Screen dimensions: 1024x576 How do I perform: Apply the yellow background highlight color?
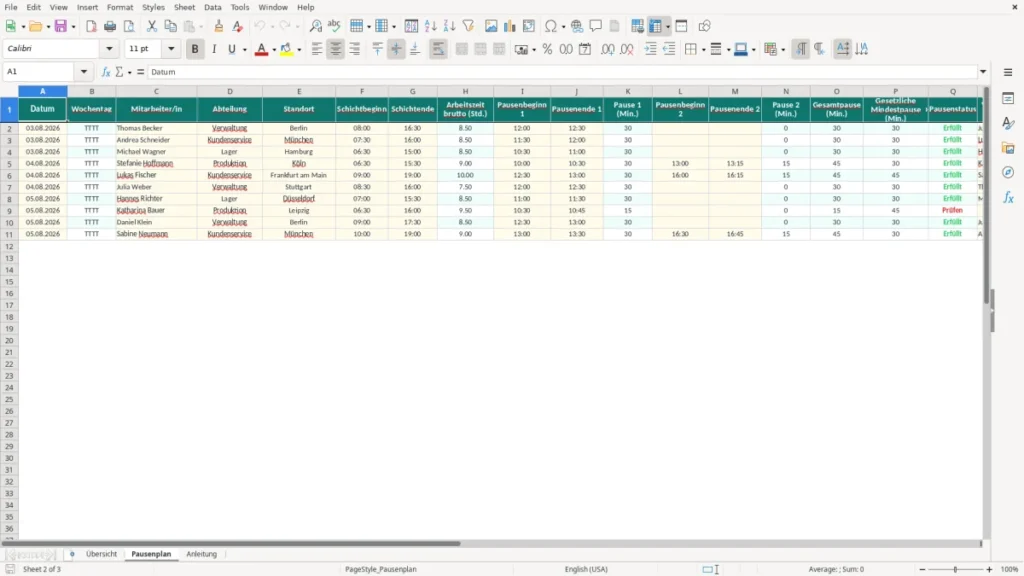286,49
